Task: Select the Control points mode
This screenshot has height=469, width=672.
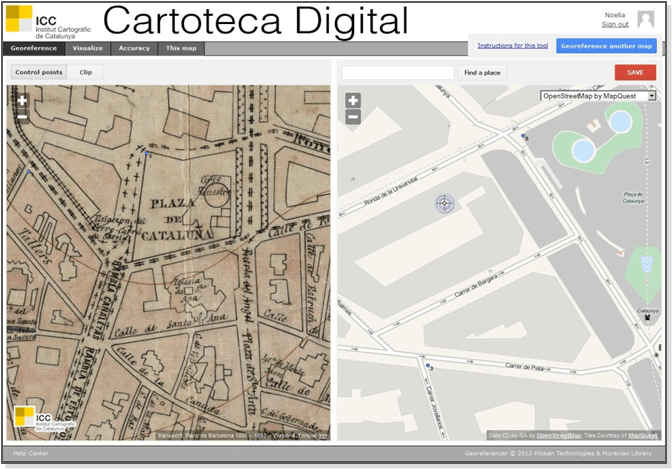Action: pyautogui.click(x=39, y=72)
